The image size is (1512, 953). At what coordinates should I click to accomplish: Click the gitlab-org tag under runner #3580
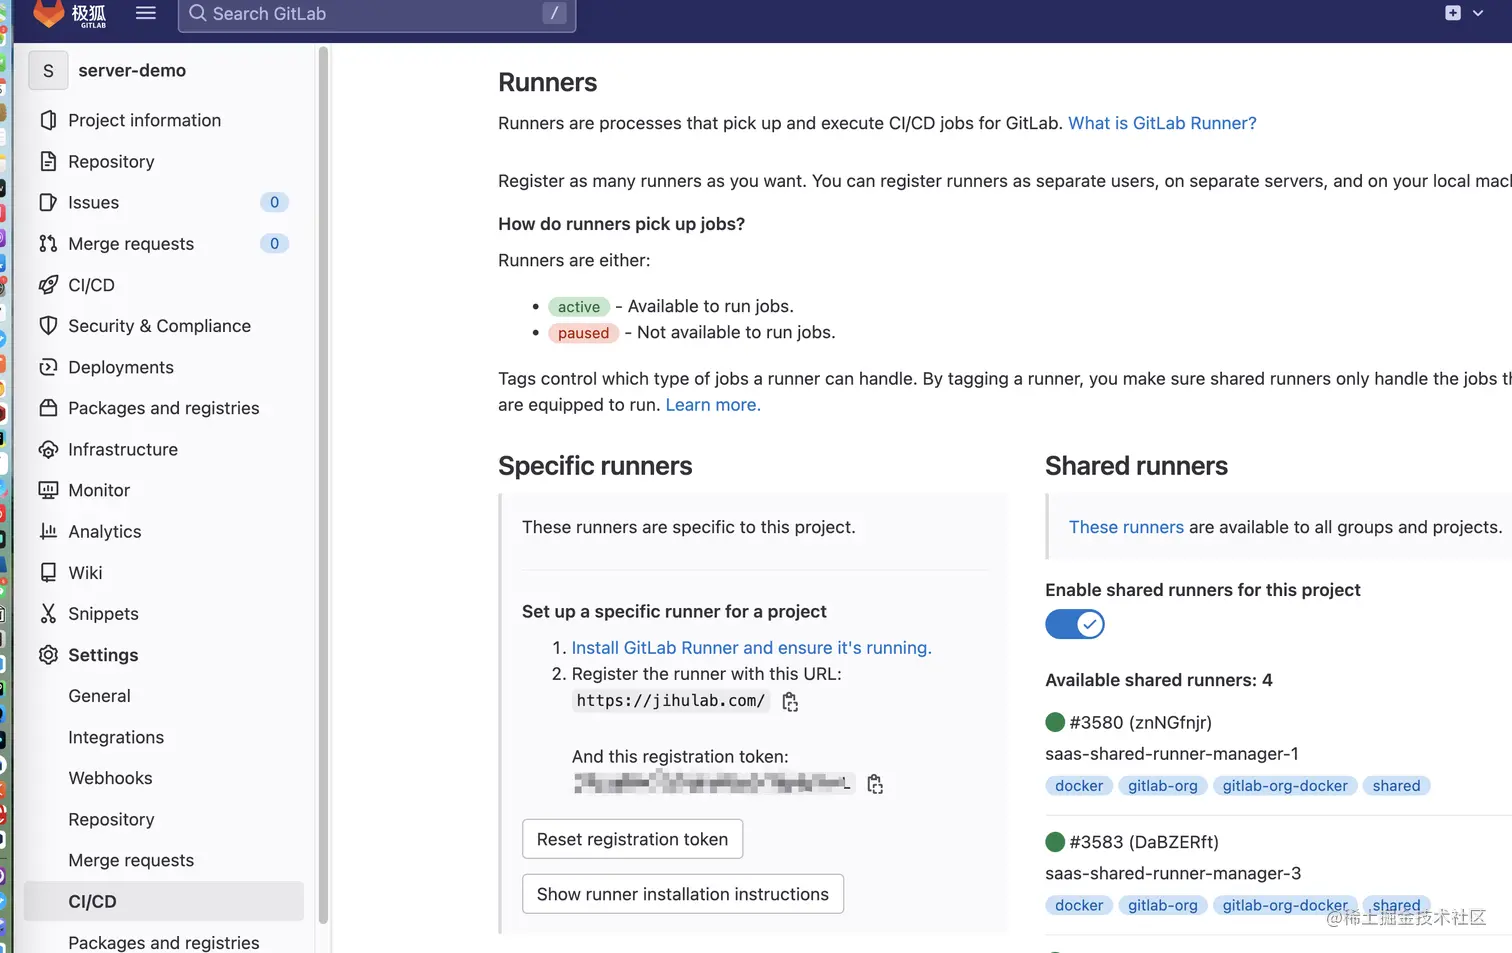pos(1162,786)
